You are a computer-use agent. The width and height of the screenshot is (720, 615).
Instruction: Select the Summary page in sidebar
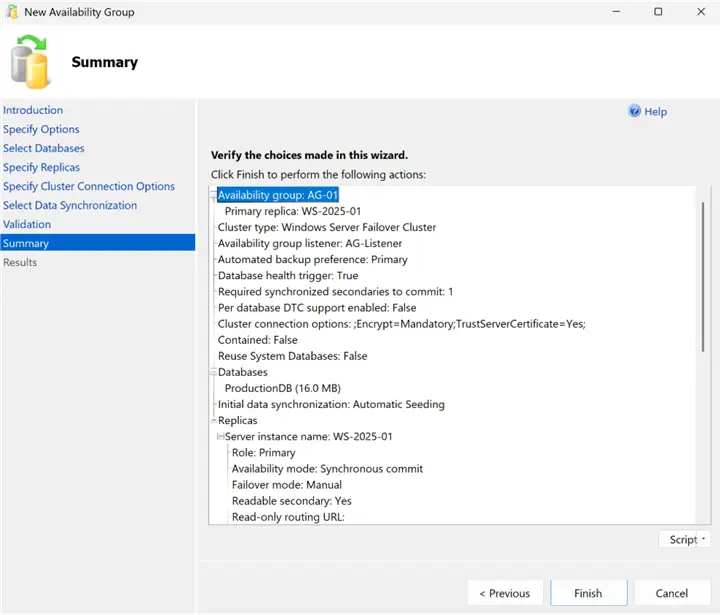coord(98,243)
